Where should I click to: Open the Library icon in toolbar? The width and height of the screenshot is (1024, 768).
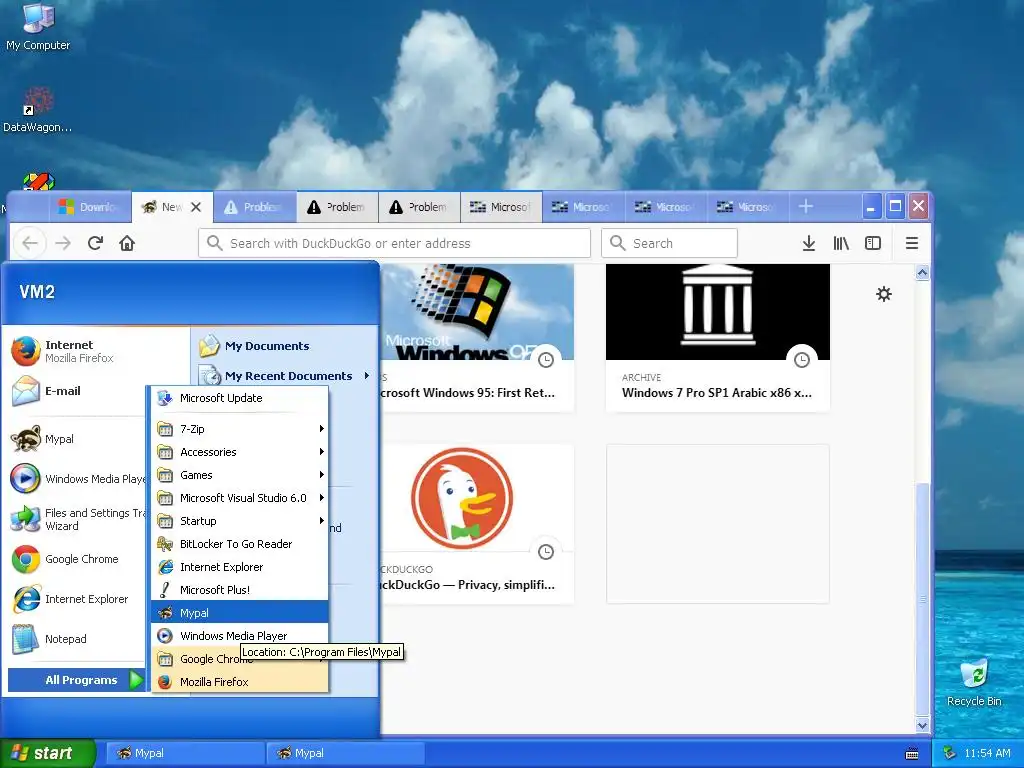coord(841,243)
